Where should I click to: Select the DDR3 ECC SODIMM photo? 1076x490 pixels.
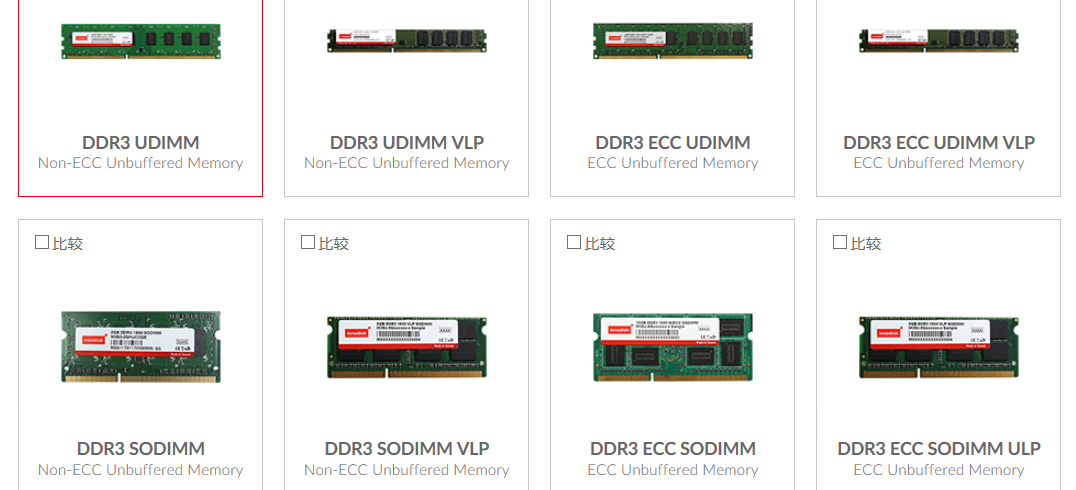[672, 347]
